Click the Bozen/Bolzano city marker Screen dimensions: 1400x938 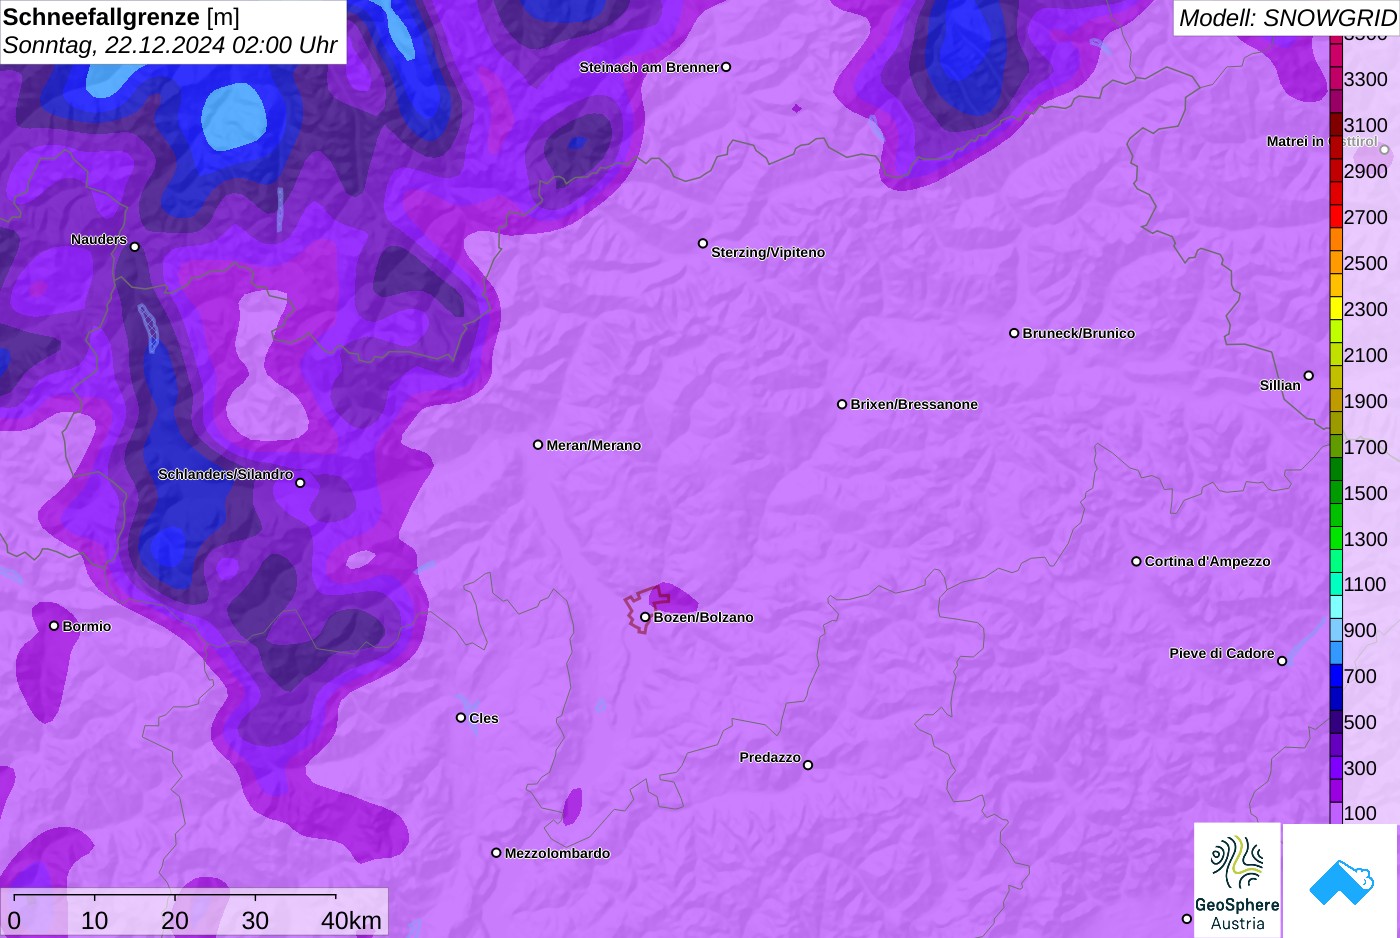click(x=645, y=617)
